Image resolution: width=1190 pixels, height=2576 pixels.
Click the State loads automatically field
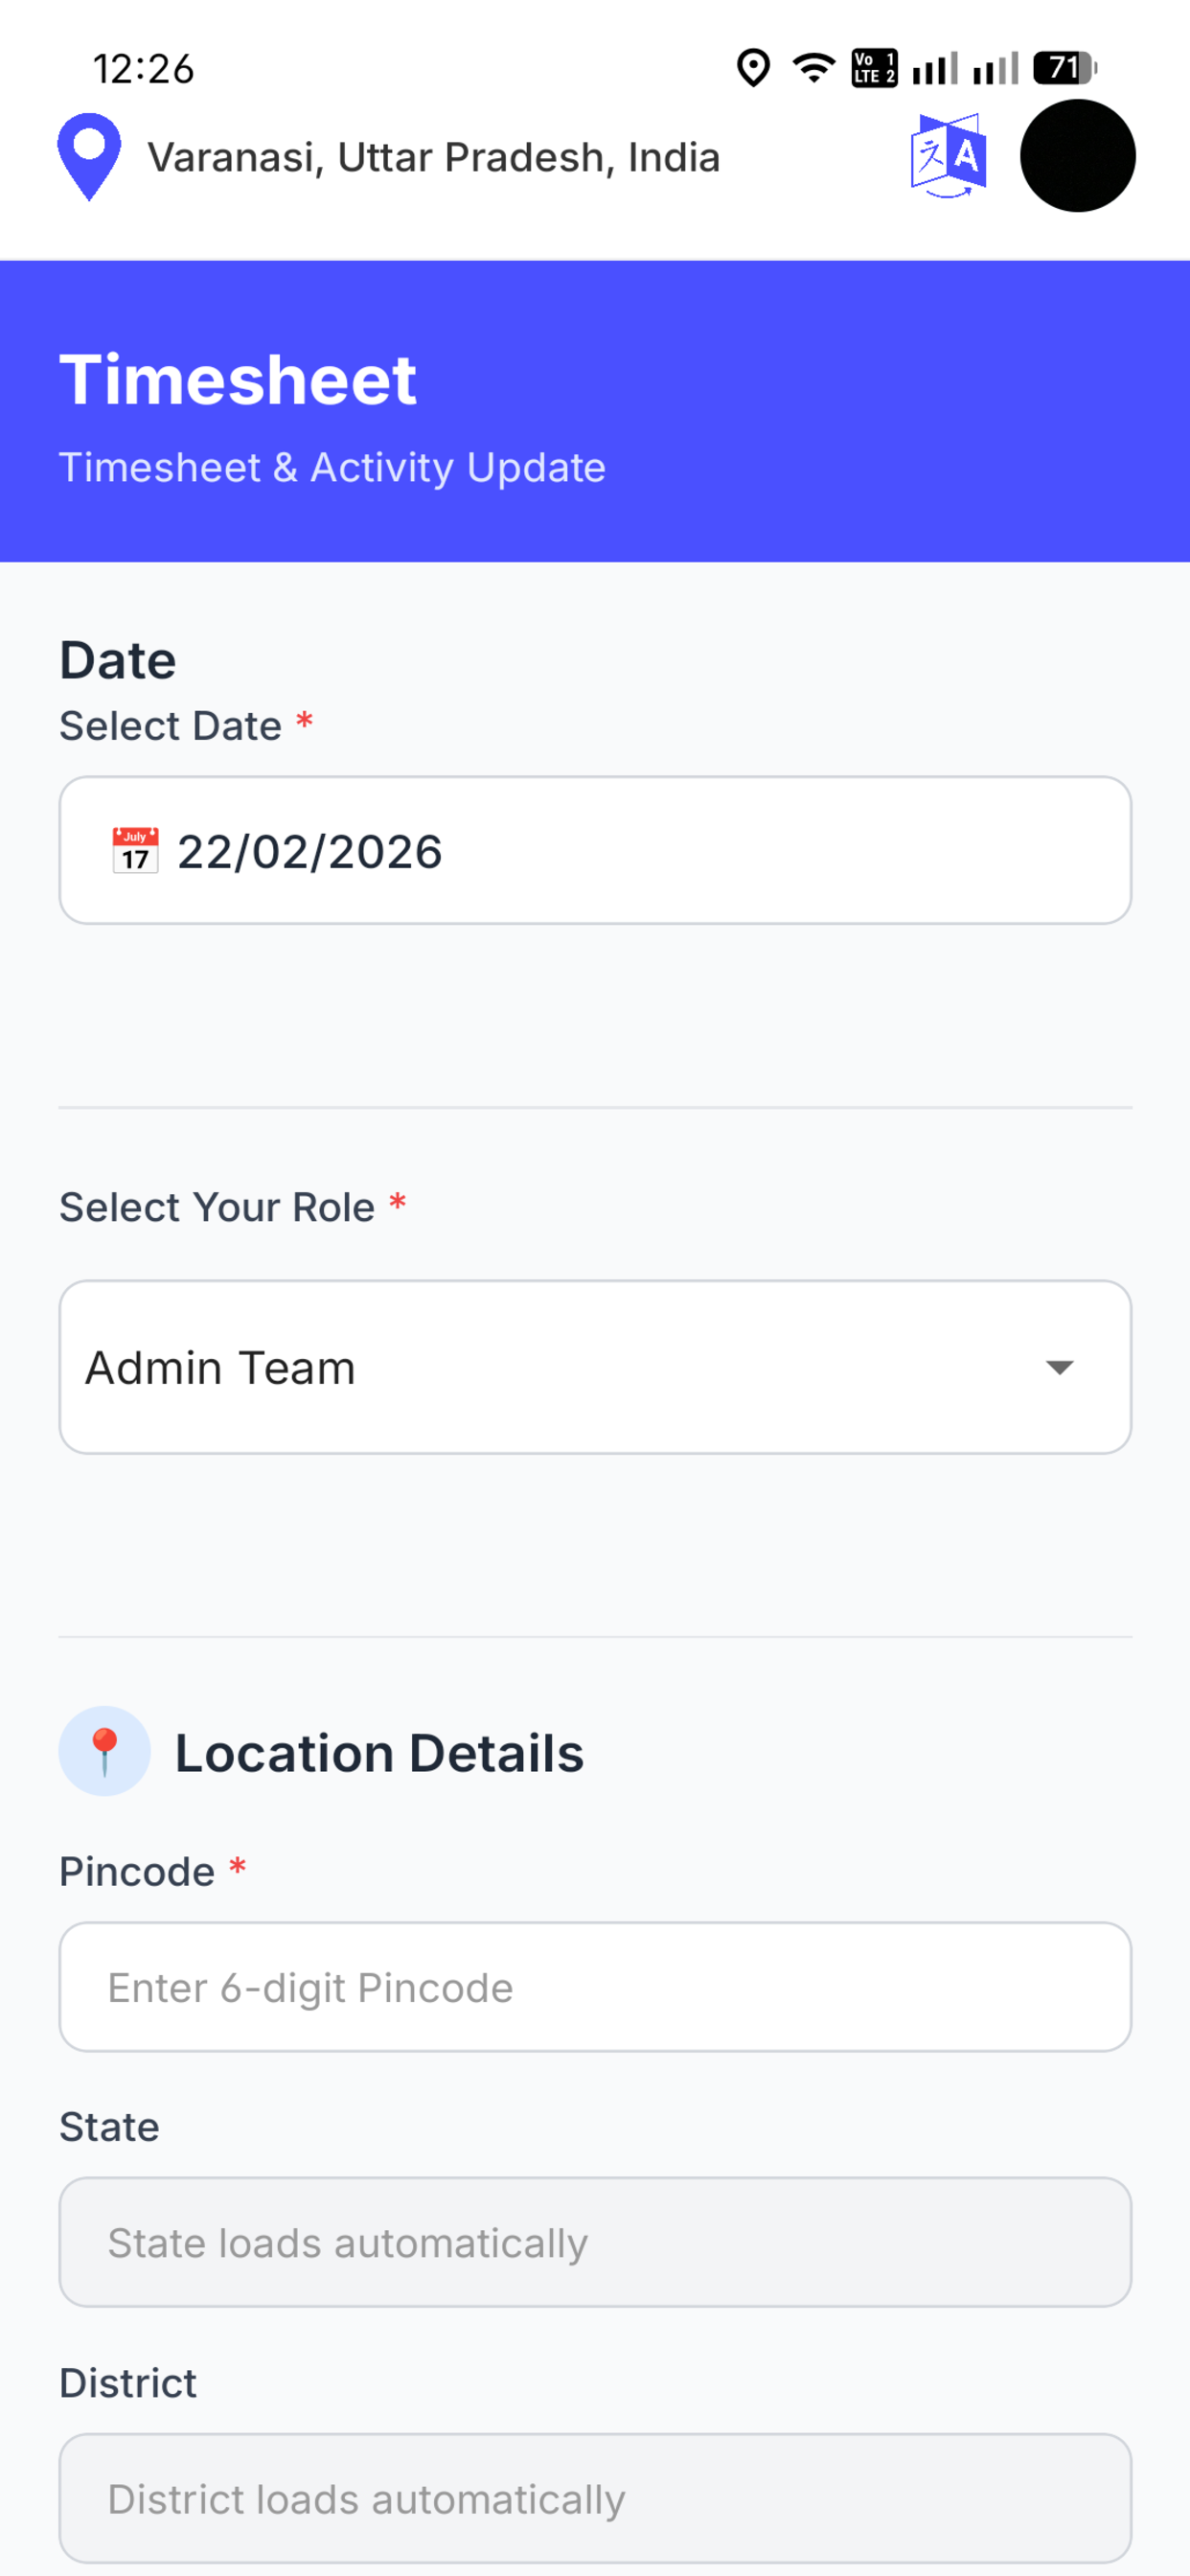coord(595,2242)
